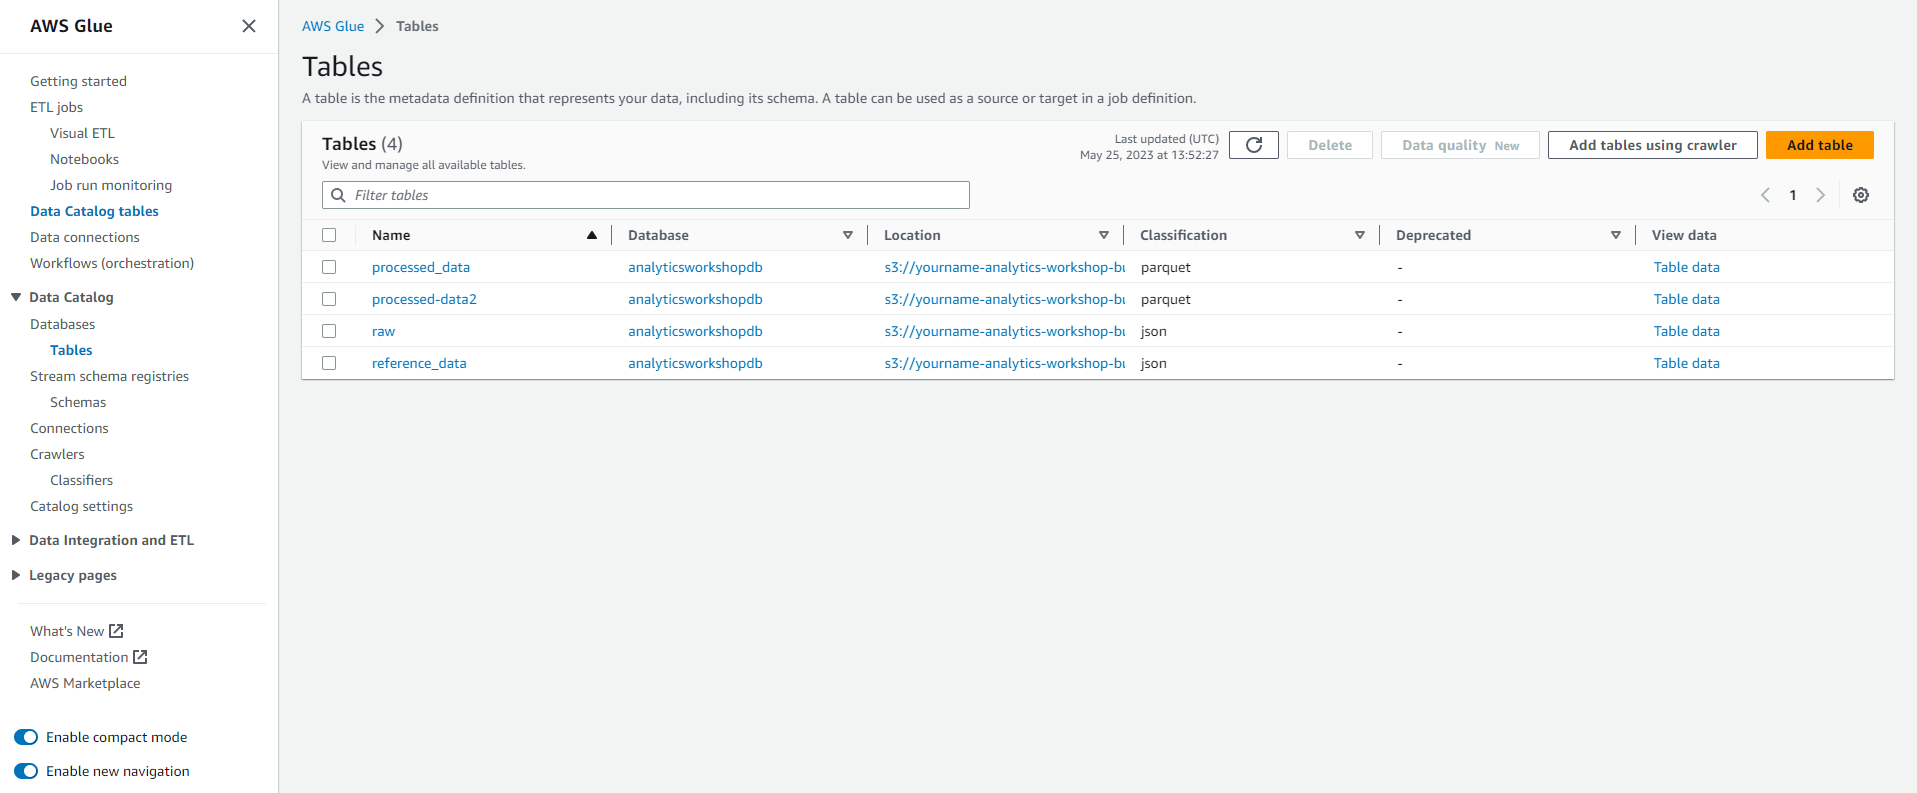The image size is (1917, 793).
Task: Open analyticsworkshopdb for processed_data row
Action: [x=695, y=267]
